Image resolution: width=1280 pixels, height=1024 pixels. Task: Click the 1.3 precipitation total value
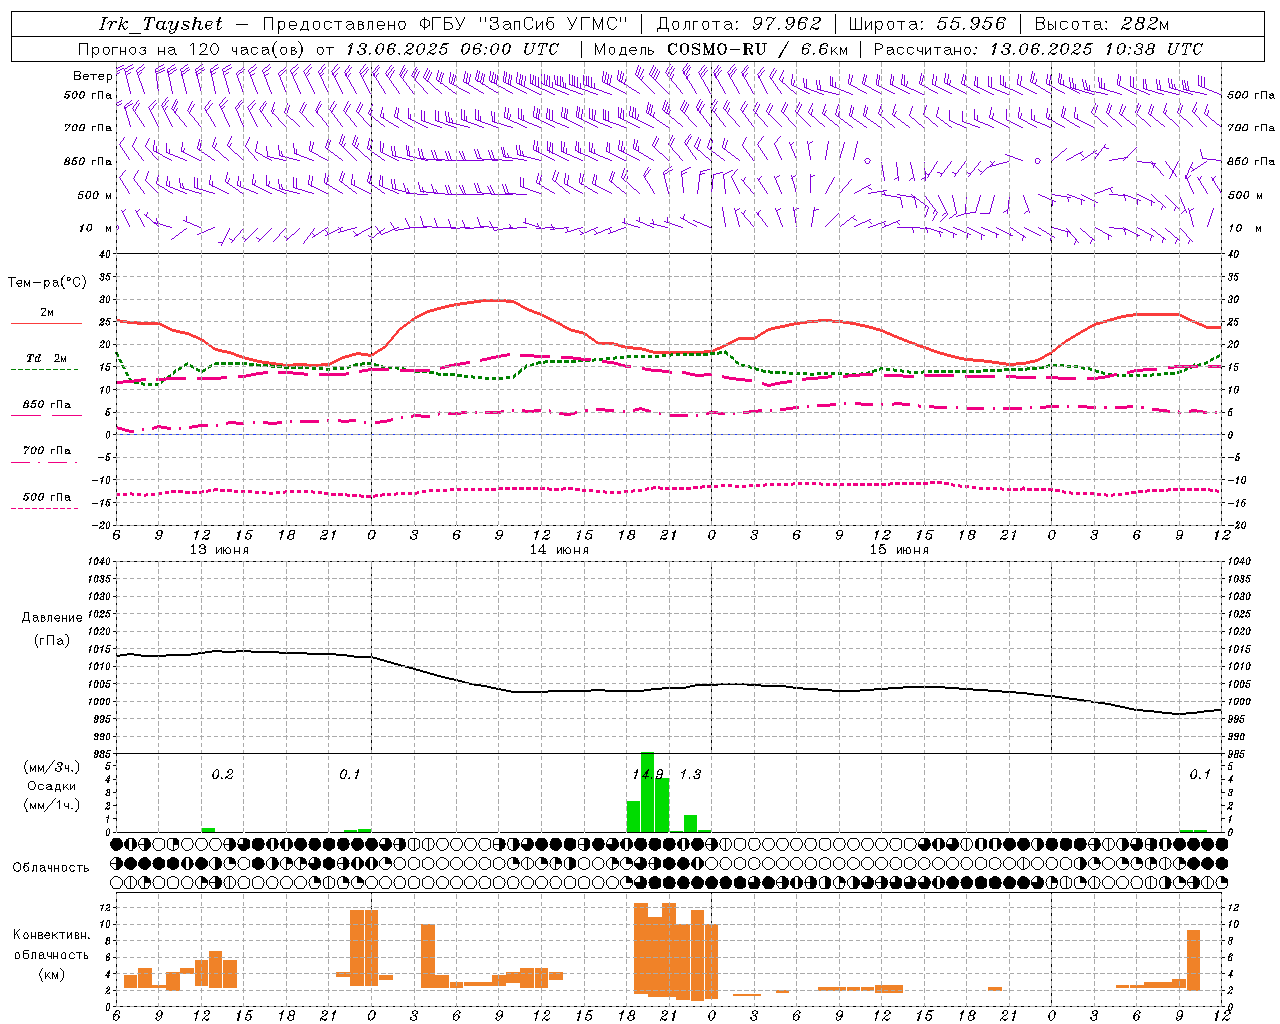(x=690, y=774)
